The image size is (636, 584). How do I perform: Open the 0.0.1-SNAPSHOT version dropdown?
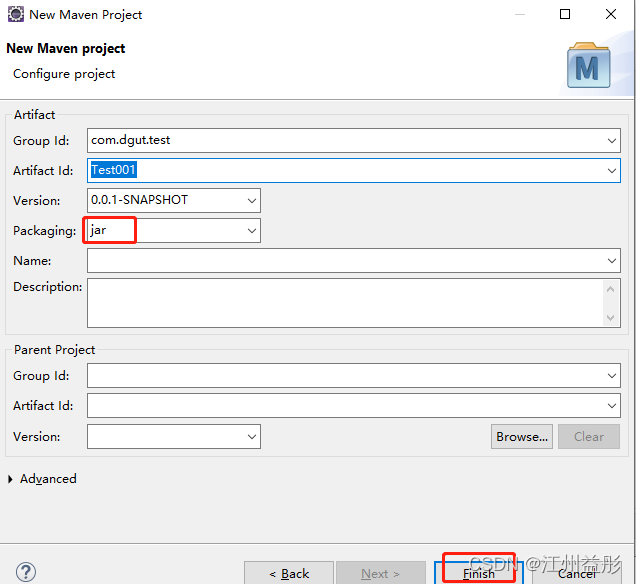point(252,200)
